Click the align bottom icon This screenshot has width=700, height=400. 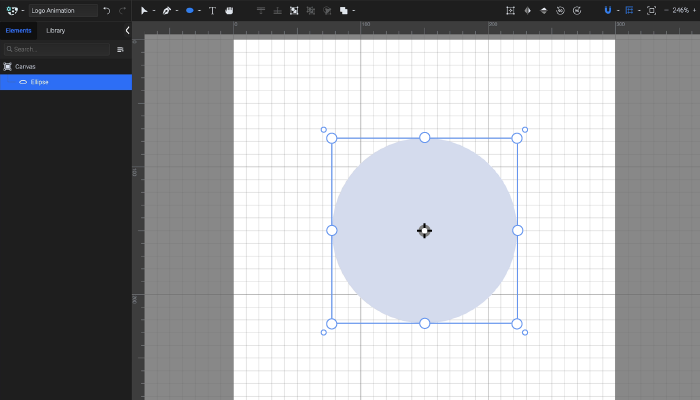(277, 10)
